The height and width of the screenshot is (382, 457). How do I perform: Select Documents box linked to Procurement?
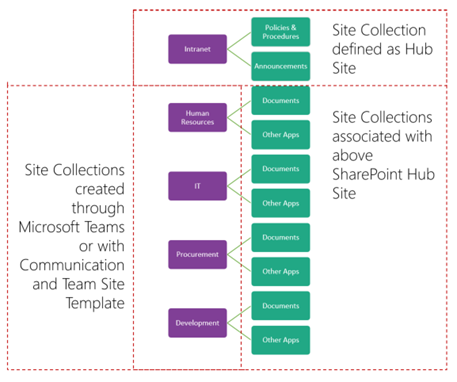coord(281,237)
